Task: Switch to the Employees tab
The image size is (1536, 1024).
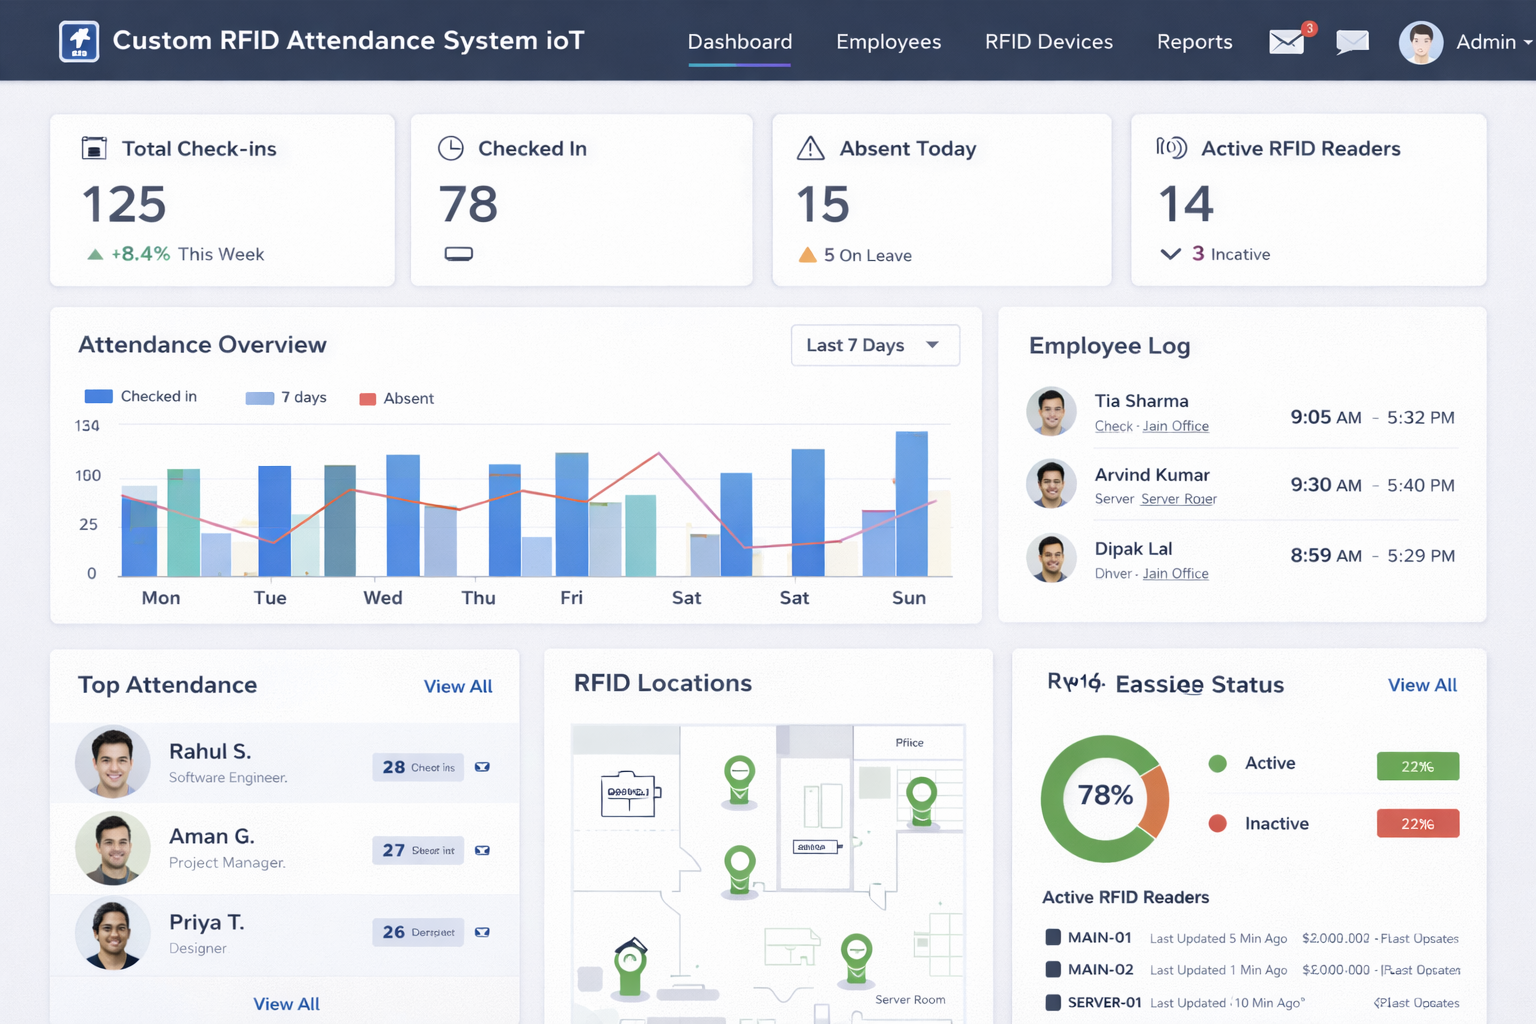Action: (888, 42)
